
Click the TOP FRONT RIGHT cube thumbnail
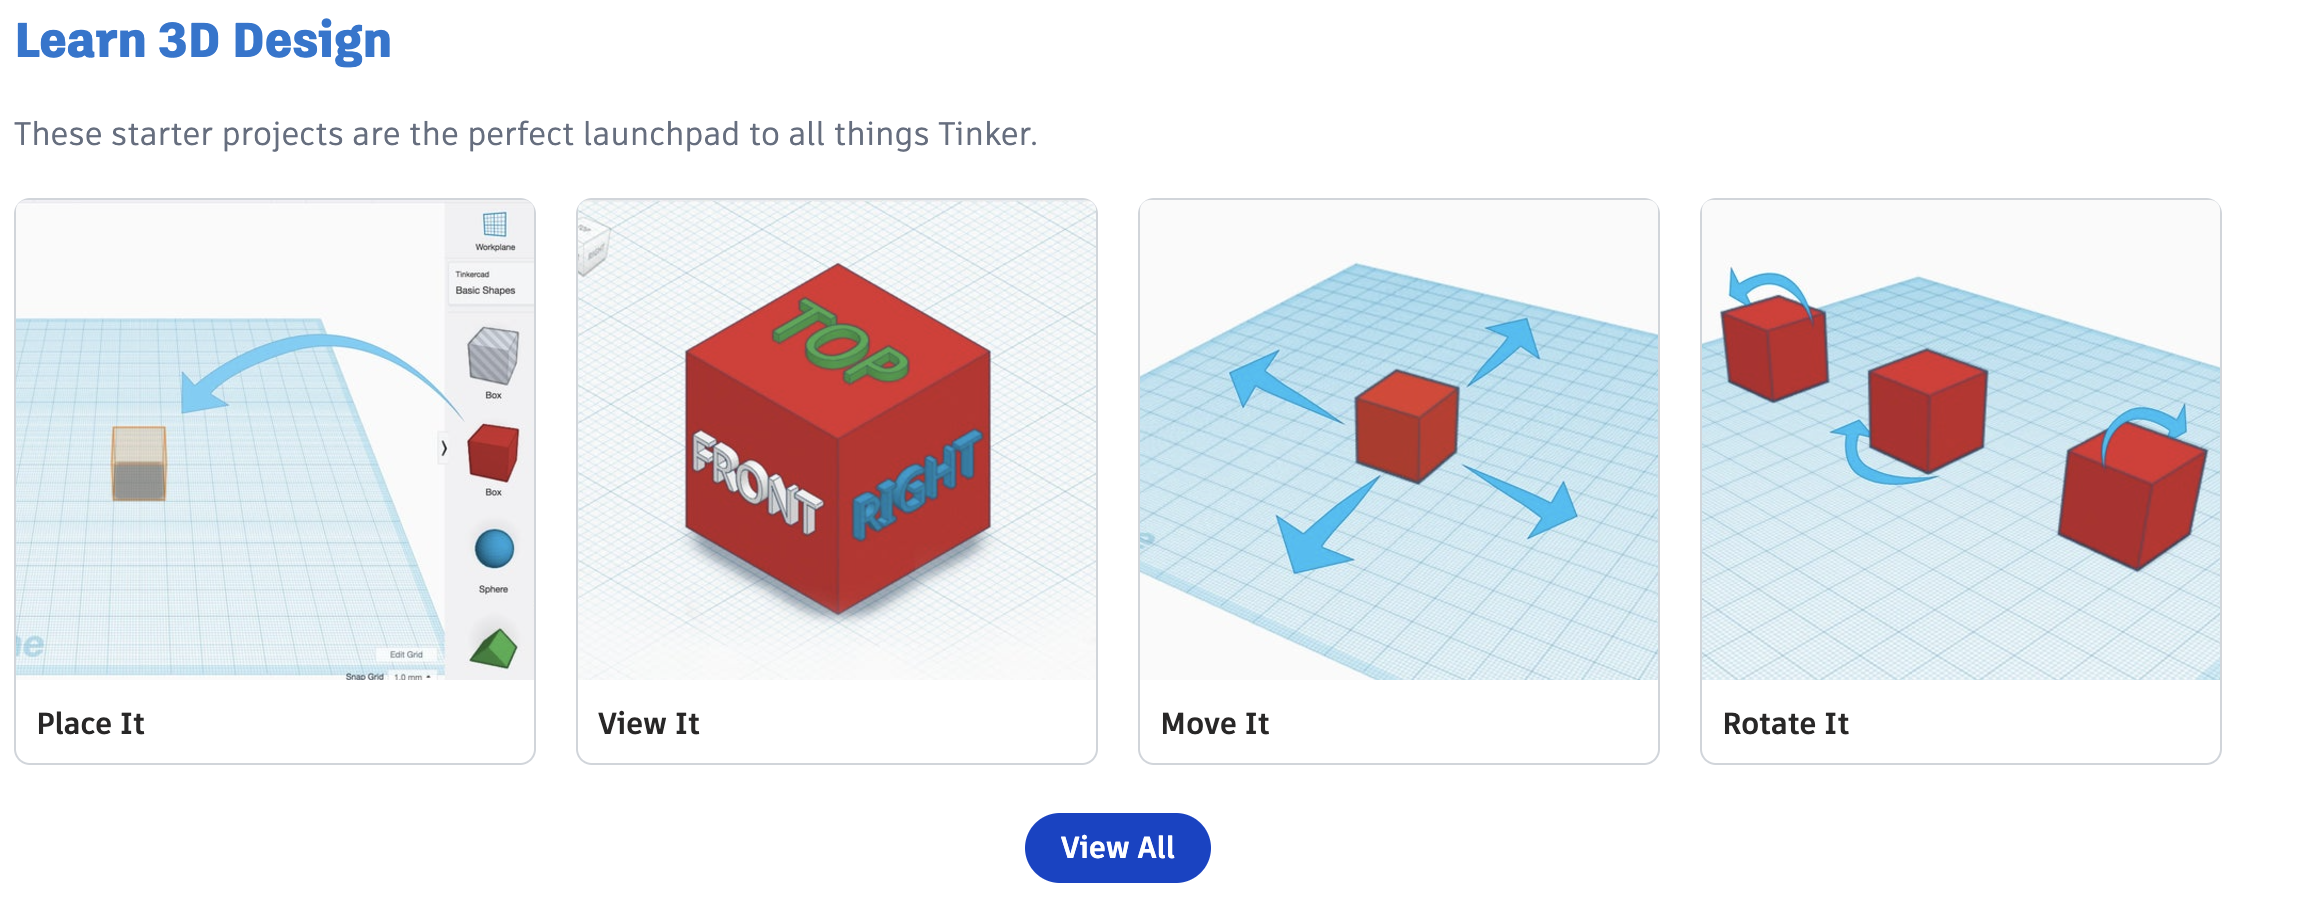837,440
